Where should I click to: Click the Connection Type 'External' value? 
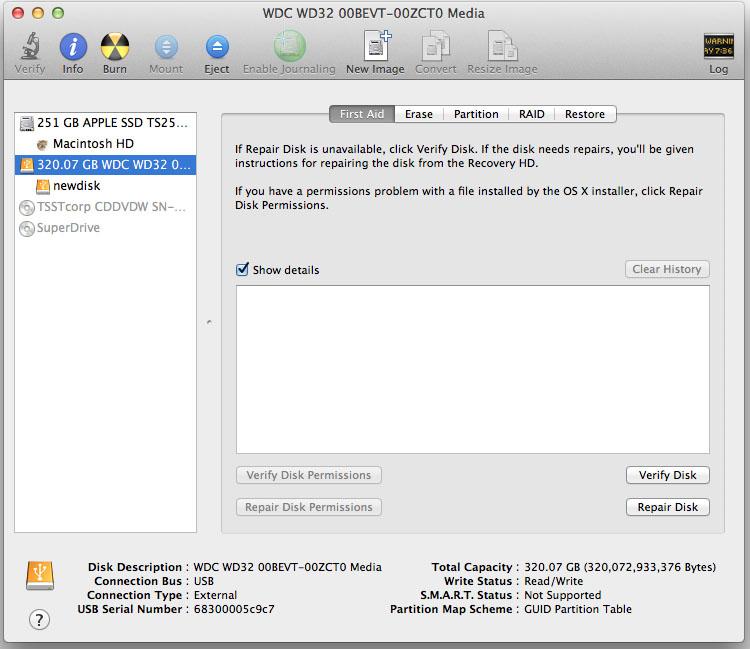pyautogui.click(x=215, y=595)
